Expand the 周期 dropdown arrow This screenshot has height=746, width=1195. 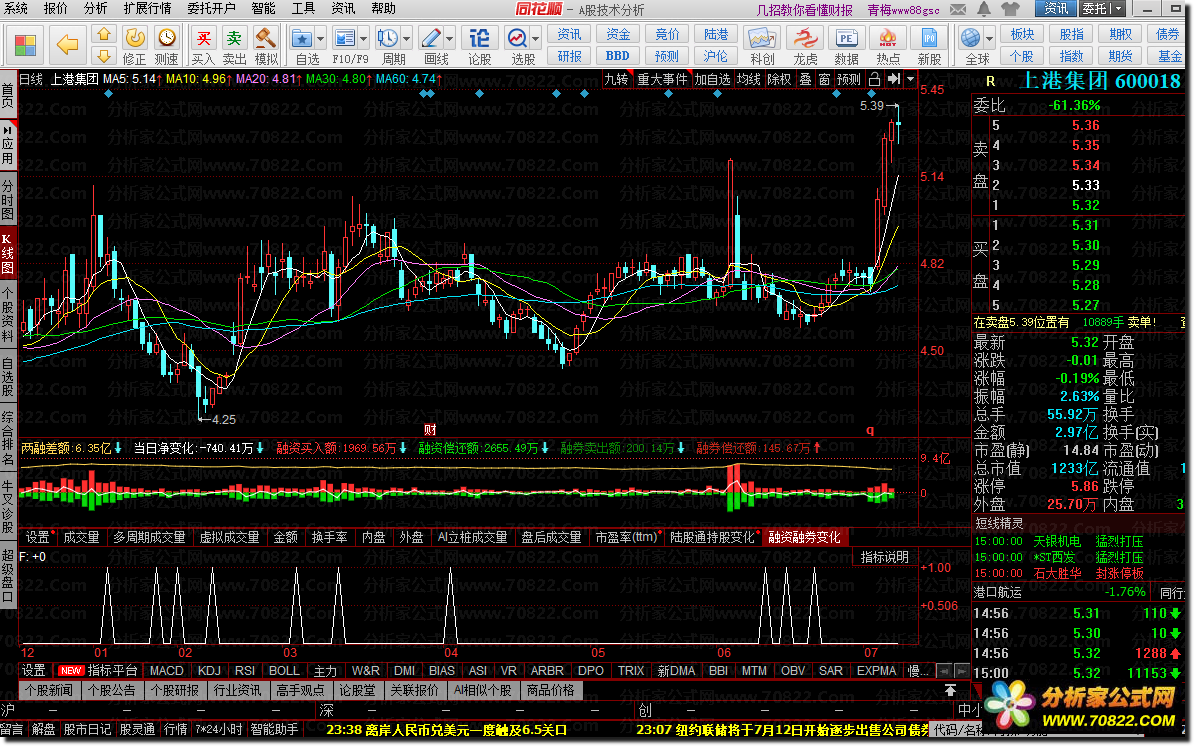407,38
